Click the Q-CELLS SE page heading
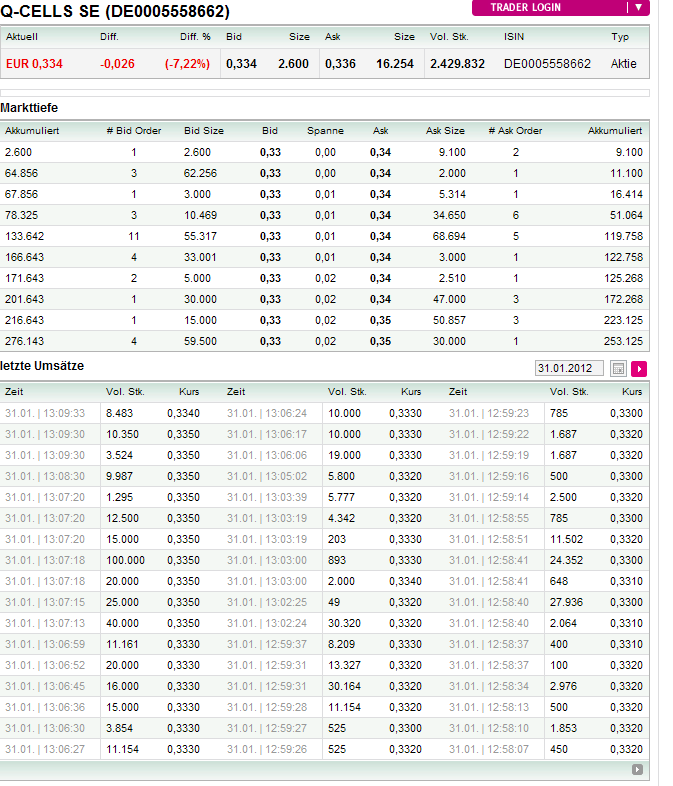This screenshot has height=786, width=673. (x=115, y=12)
